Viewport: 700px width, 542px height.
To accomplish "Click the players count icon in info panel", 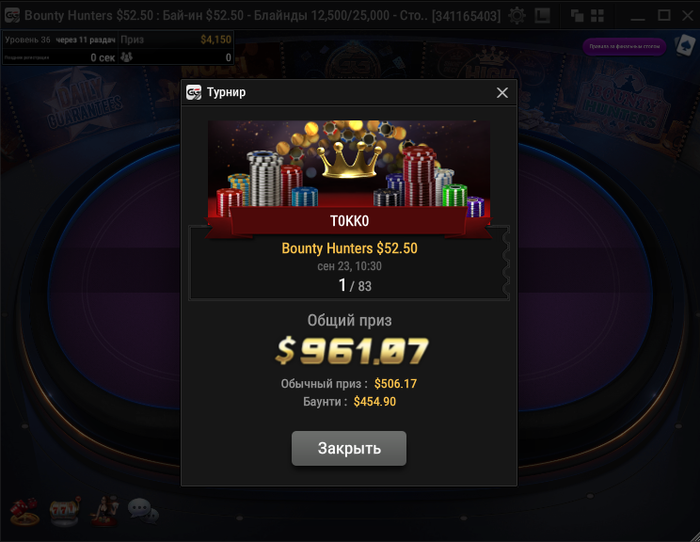I will pos(127,57).
